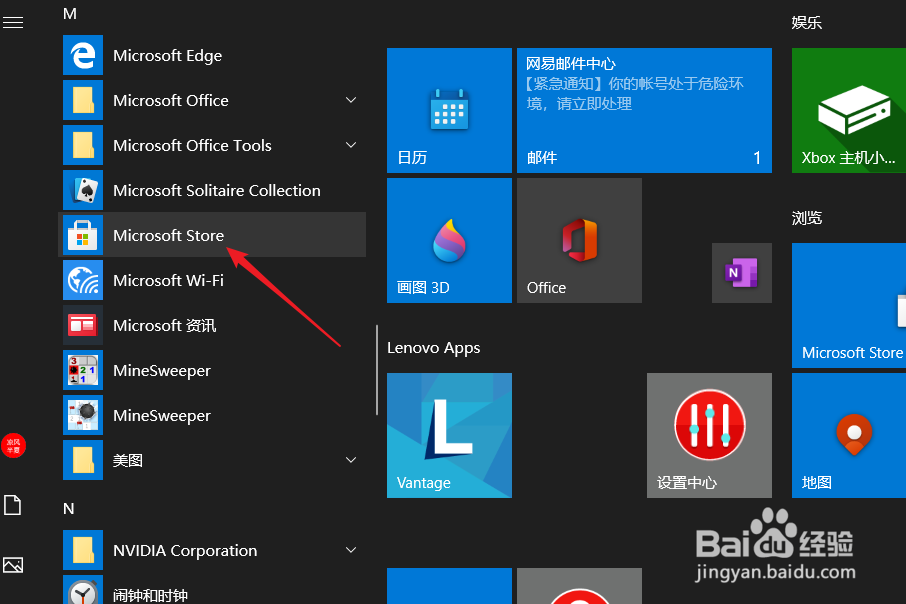This screenshot has height=604, width=906.
Task: Click the app list scrollbar thumb
Action: pyautogui.click(x=377, y=370)
